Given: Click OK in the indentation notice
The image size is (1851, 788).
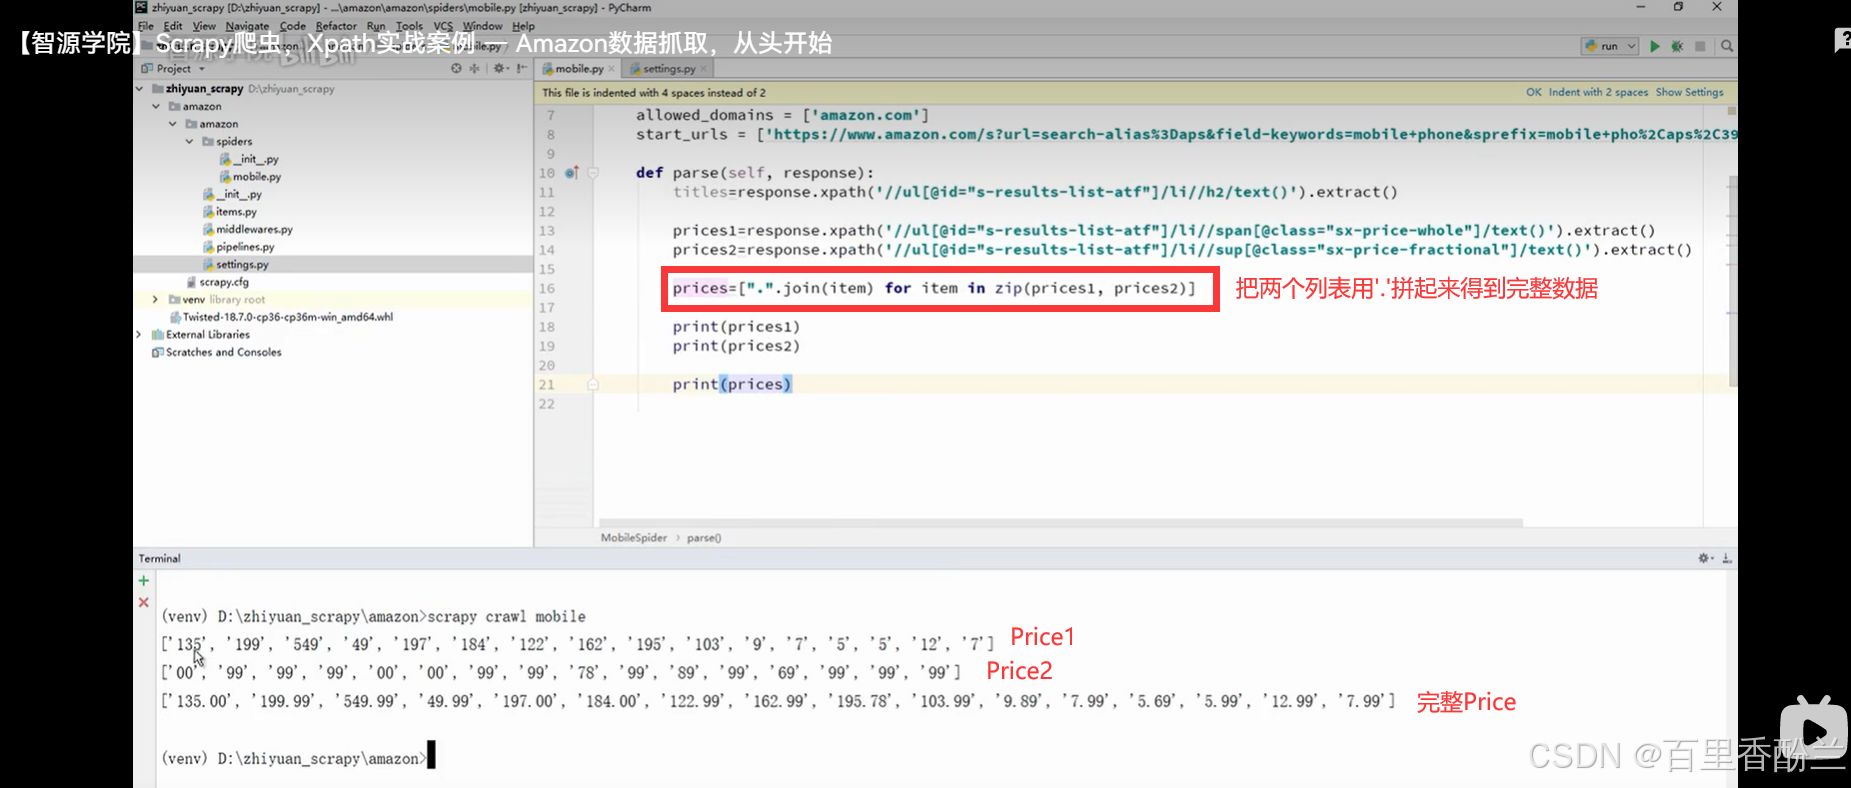Looking at the screenshot, I should pyautogui.click(x=1534, y=92).
